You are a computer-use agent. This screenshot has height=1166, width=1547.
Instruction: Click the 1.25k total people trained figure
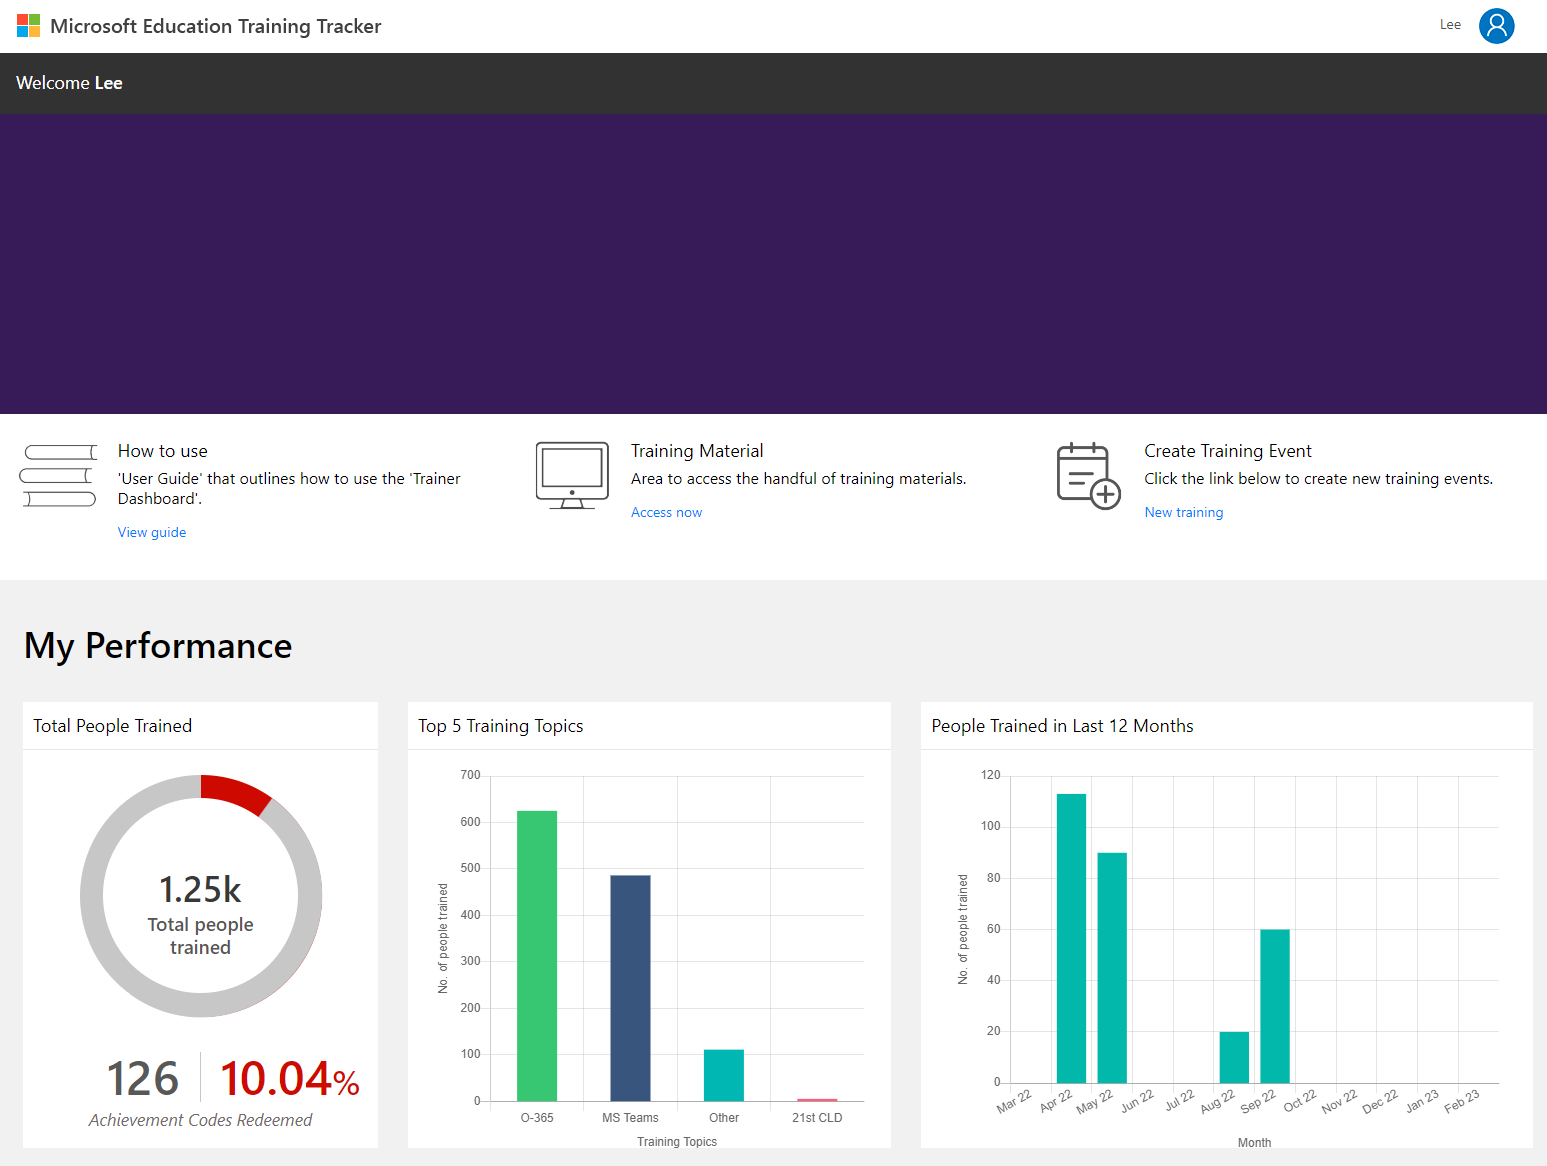[x=200, y=889]
